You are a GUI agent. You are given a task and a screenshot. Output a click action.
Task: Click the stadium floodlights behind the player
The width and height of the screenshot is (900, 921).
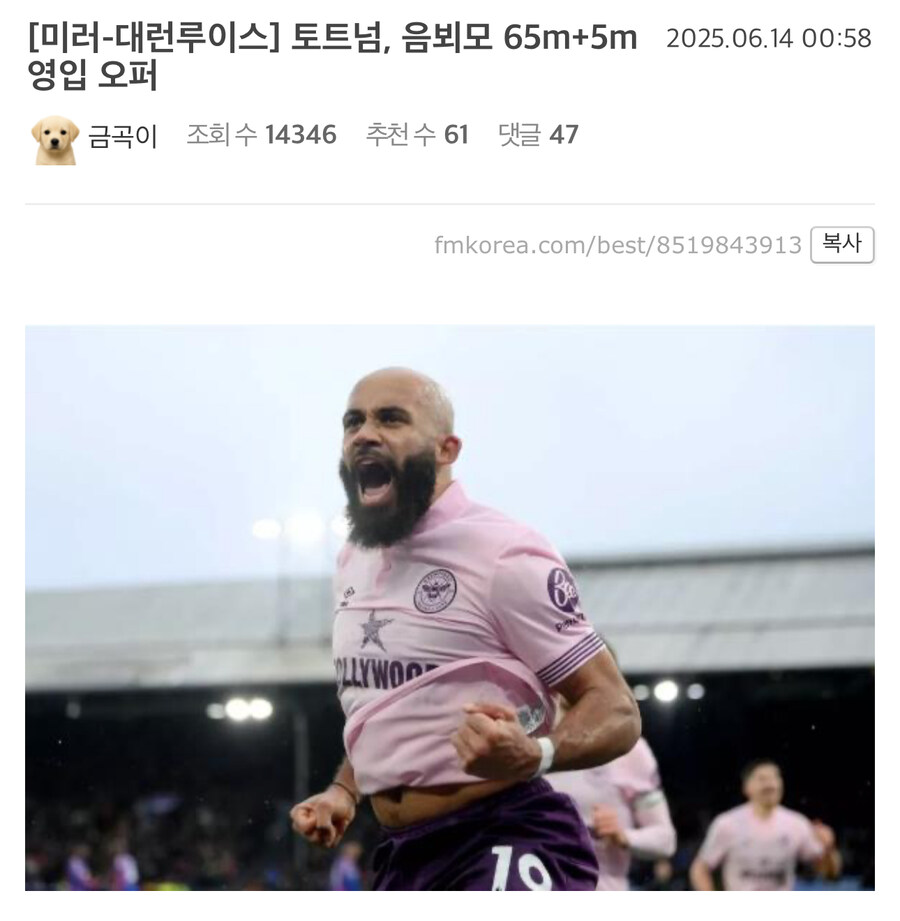point(241,709)
